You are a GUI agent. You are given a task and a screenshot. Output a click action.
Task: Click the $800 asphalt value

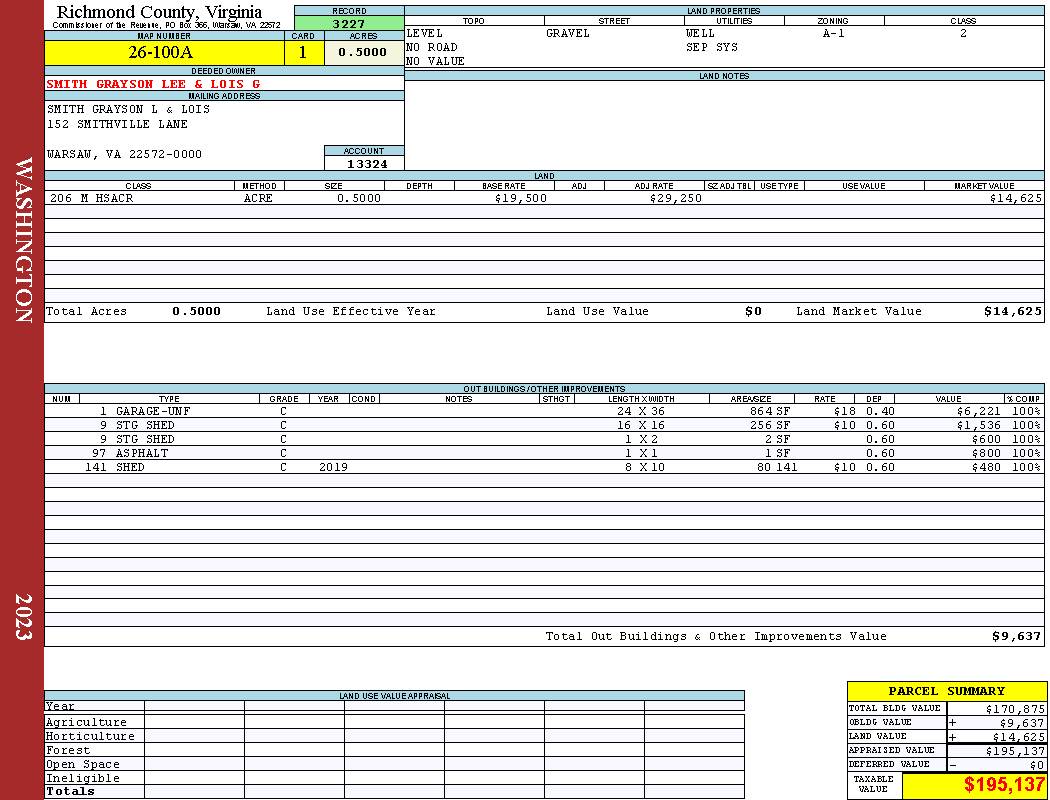(986, 454)
